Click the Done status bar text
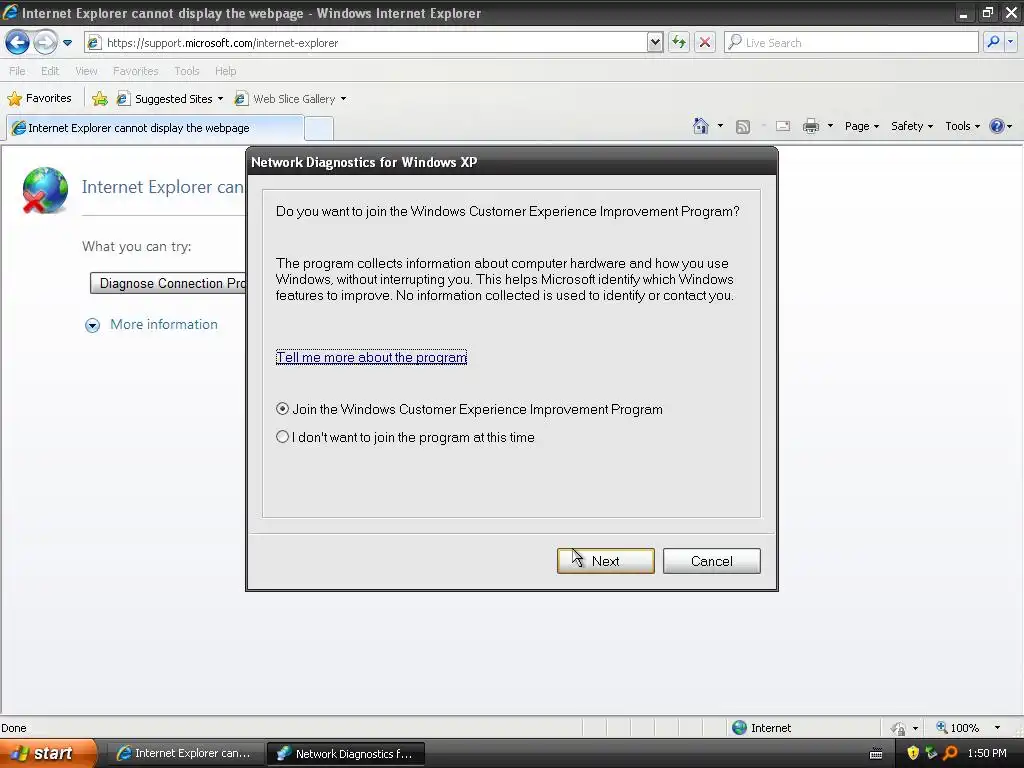This screenshot has height=768, width=1024. [x=14, y=728]
